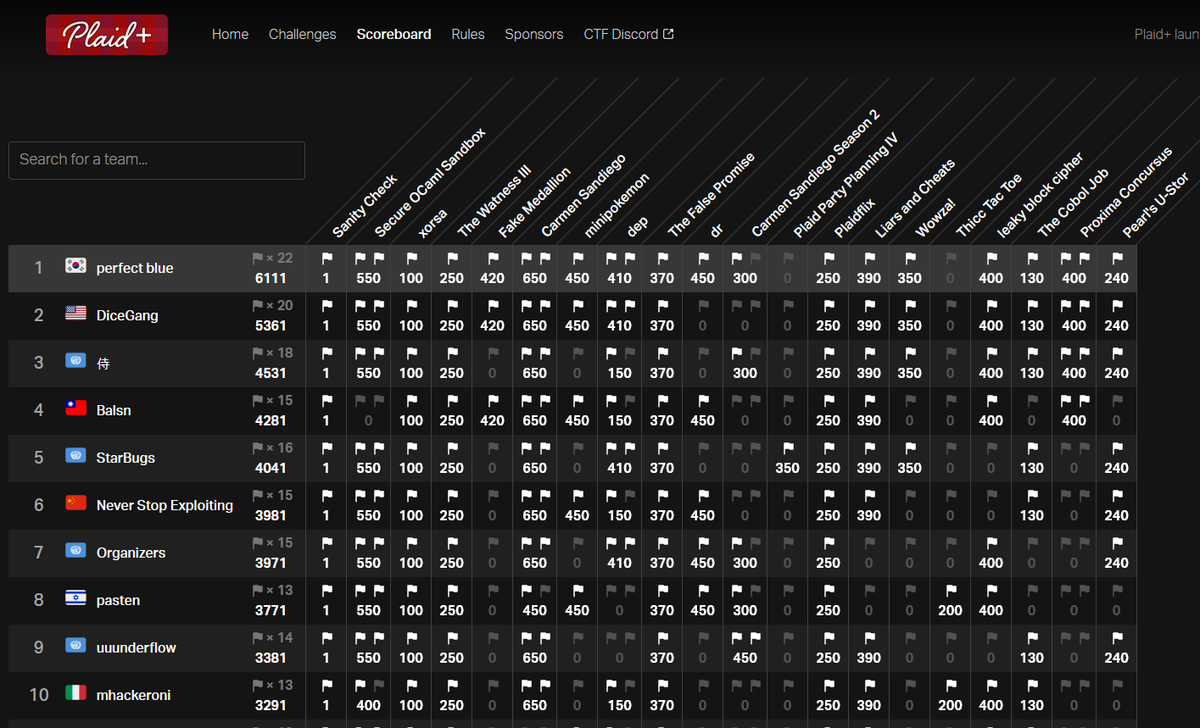Click the Secure OCaml Sandbox column header
This screenshot has height=728, width=1200.
tap(430, 183)
